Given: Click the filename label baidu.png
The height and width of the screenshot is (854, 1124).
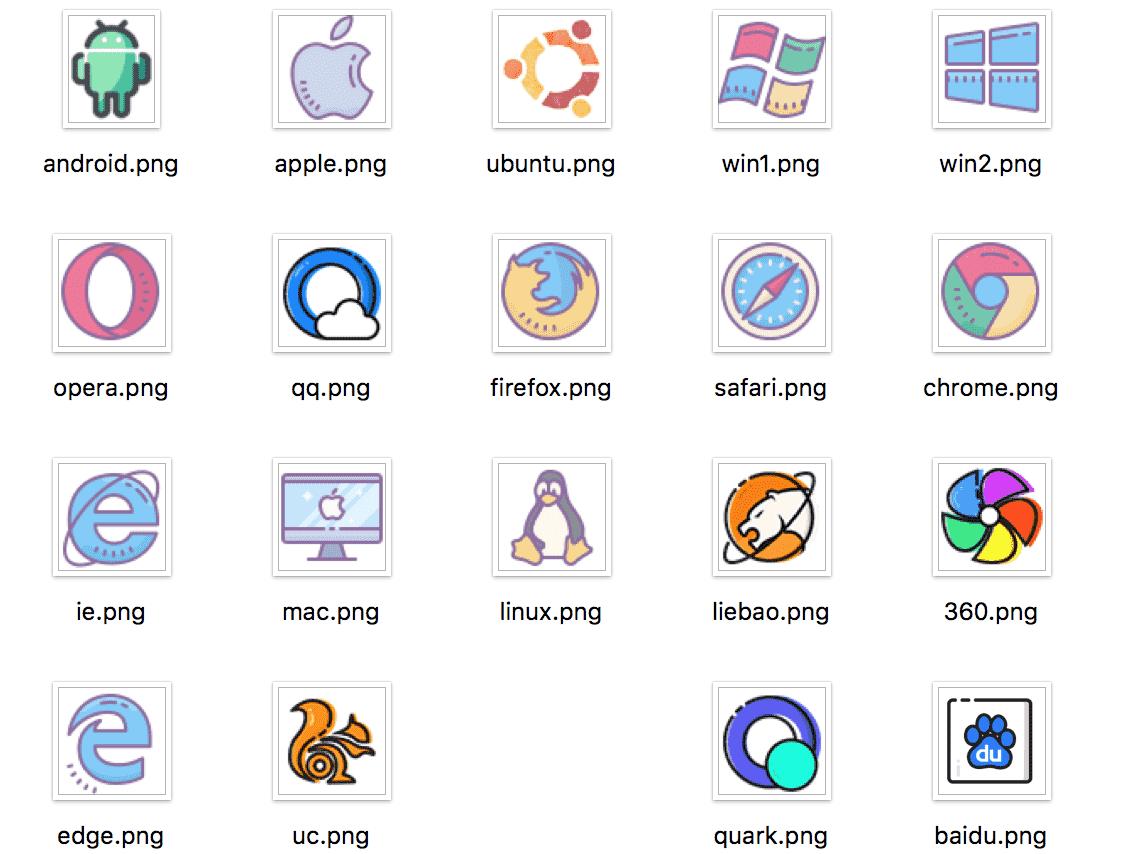Looking at the screenshot, I should pyautogui.click(x=991, y=836).
